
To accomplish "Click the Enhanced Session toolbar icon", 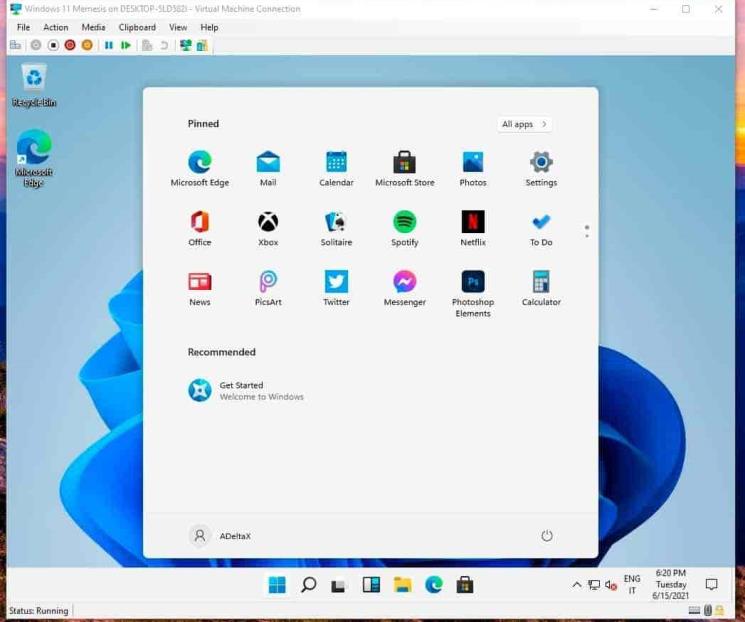I will (x=186, y=45).
